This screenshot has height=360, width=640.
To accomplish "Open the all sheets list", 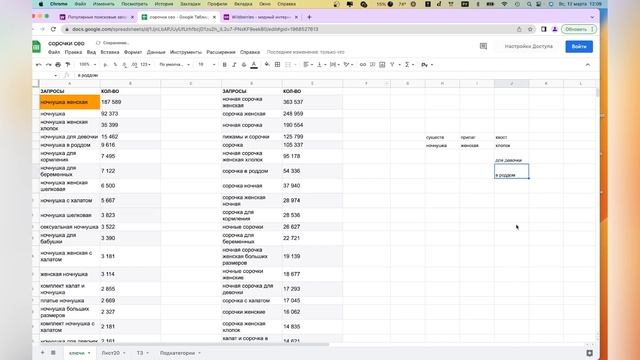I will pos(53,353).
